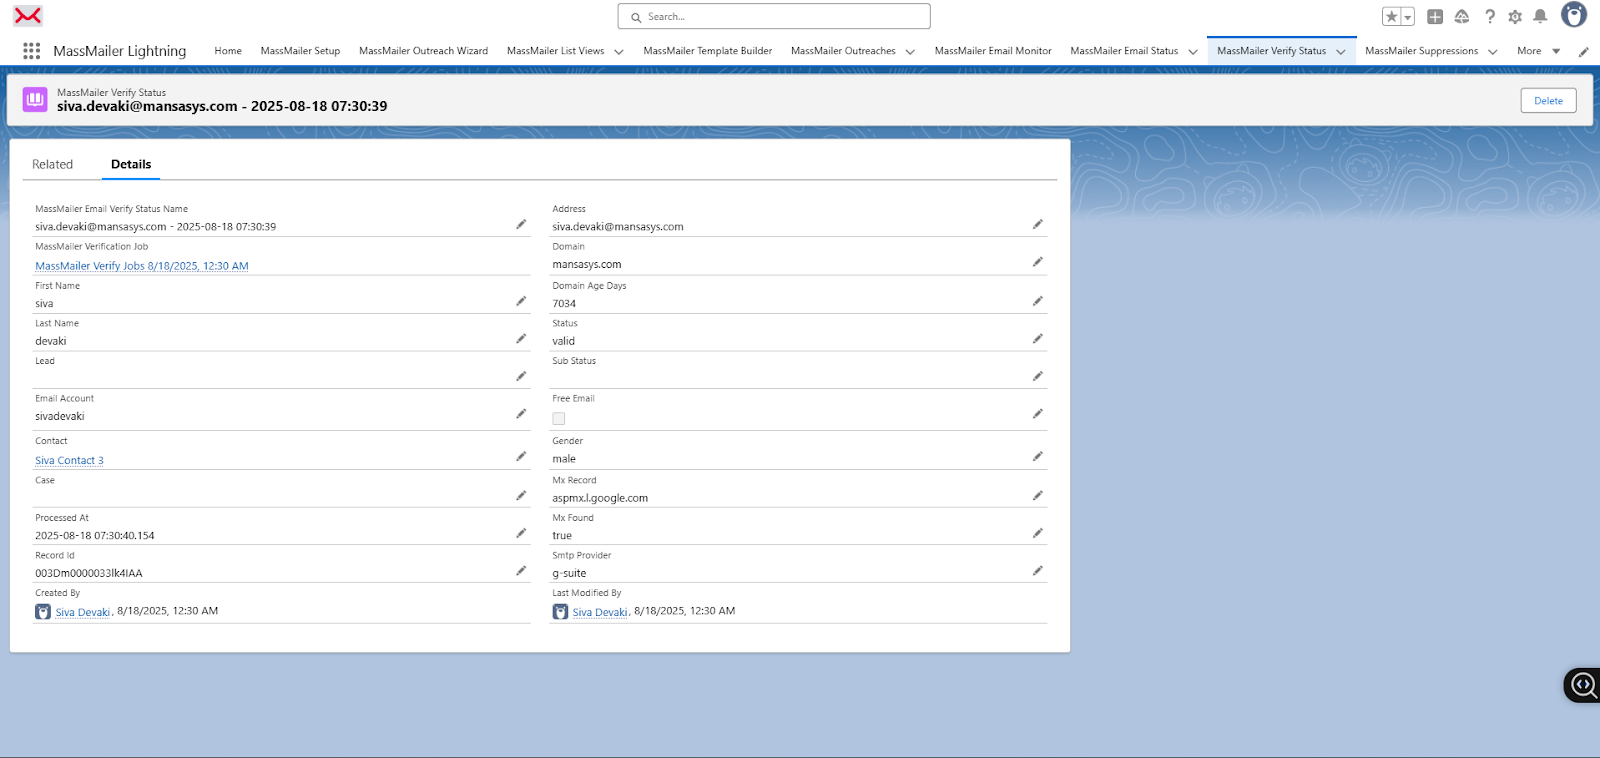This screenshot has width=1600, height=758.
Task: Edit the Smtp Provider field pencil
Action: tap(1038, 571)
